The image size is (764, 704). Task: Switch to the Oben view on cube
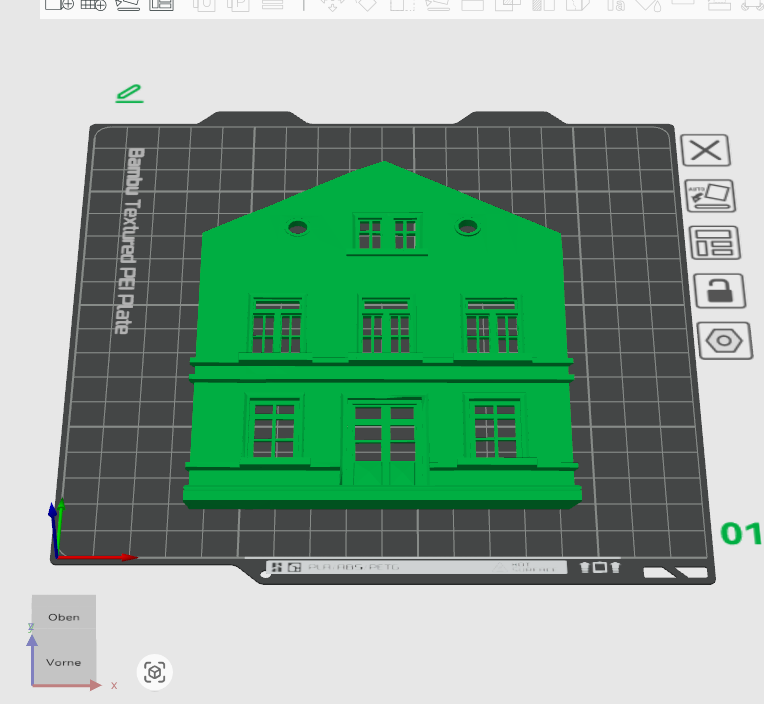(64, 617)
